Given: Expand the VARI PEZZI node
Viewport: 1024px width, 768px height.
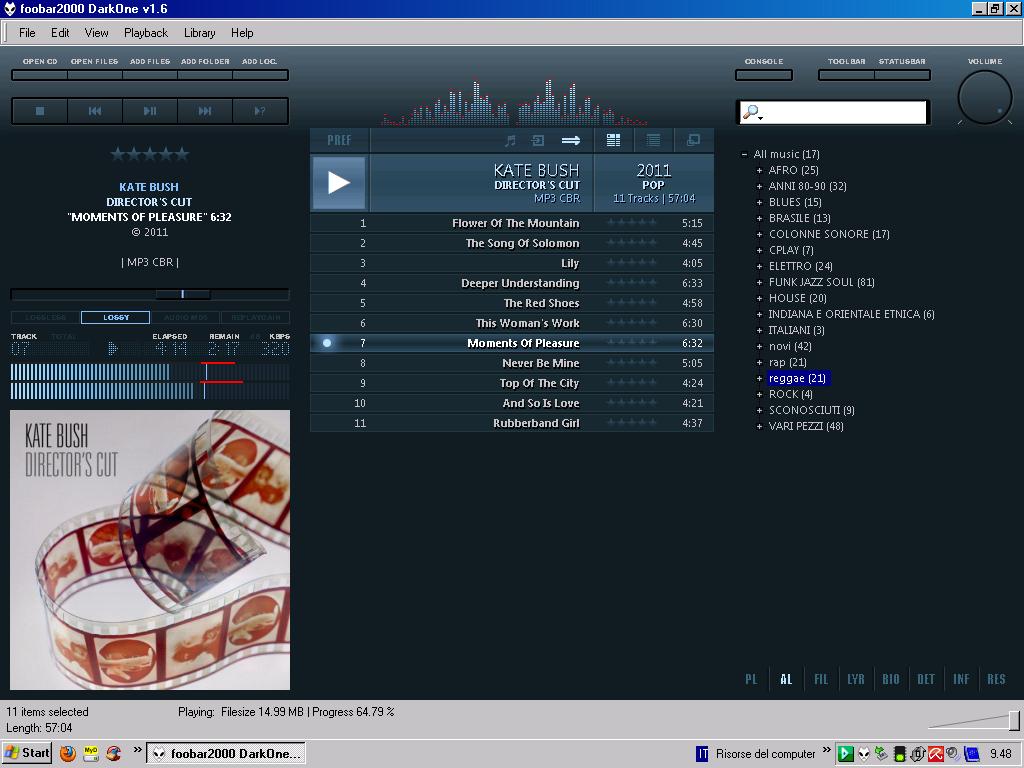Looking at the screenshot, I should 760,426.
